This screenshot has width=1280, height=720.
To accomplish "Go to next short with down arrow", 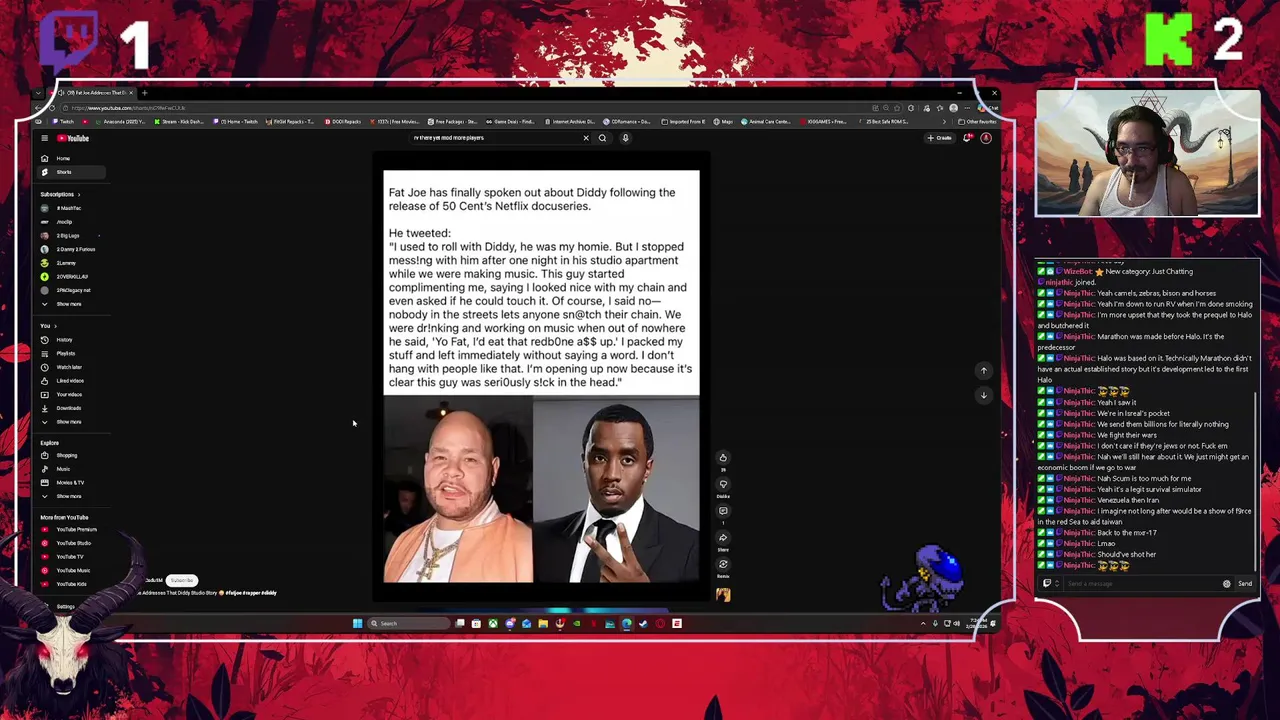I will (x=983, y=395).
